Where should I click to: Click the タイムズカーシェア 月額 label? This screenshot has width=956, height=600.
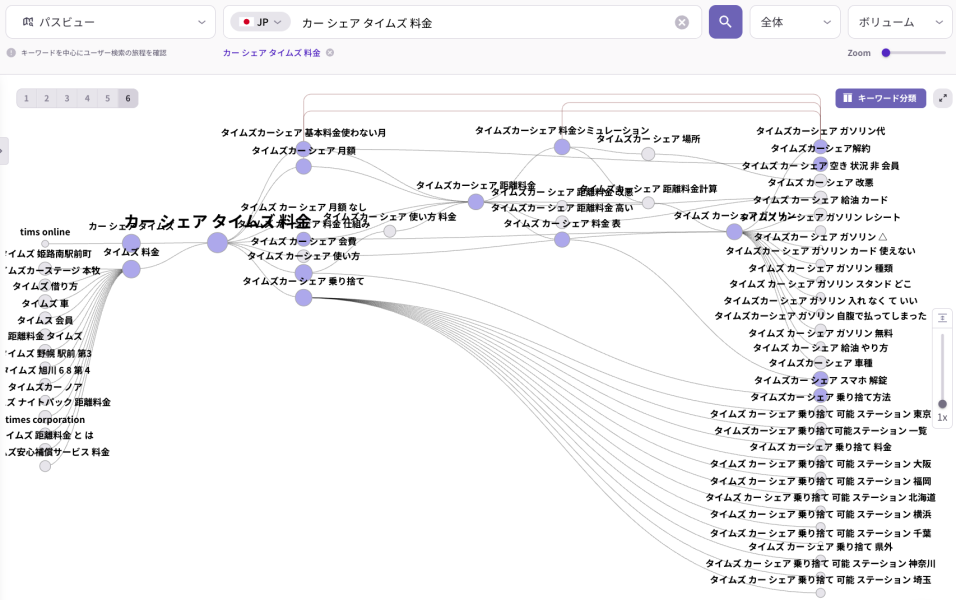[x=304, y=151]
